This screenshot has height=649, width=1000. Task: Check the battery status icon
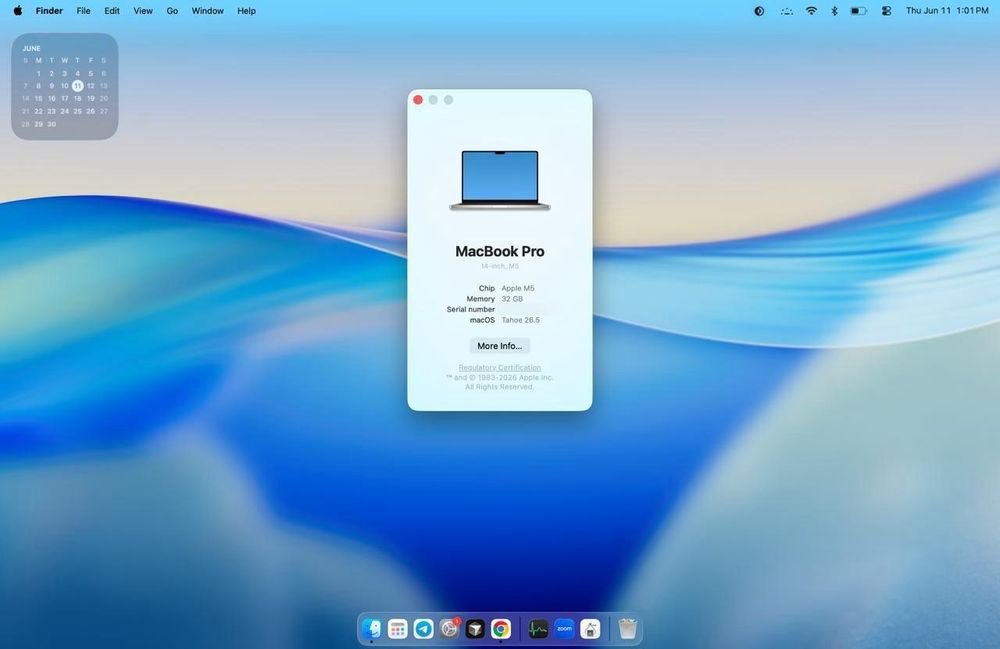(x=858, y=11)
